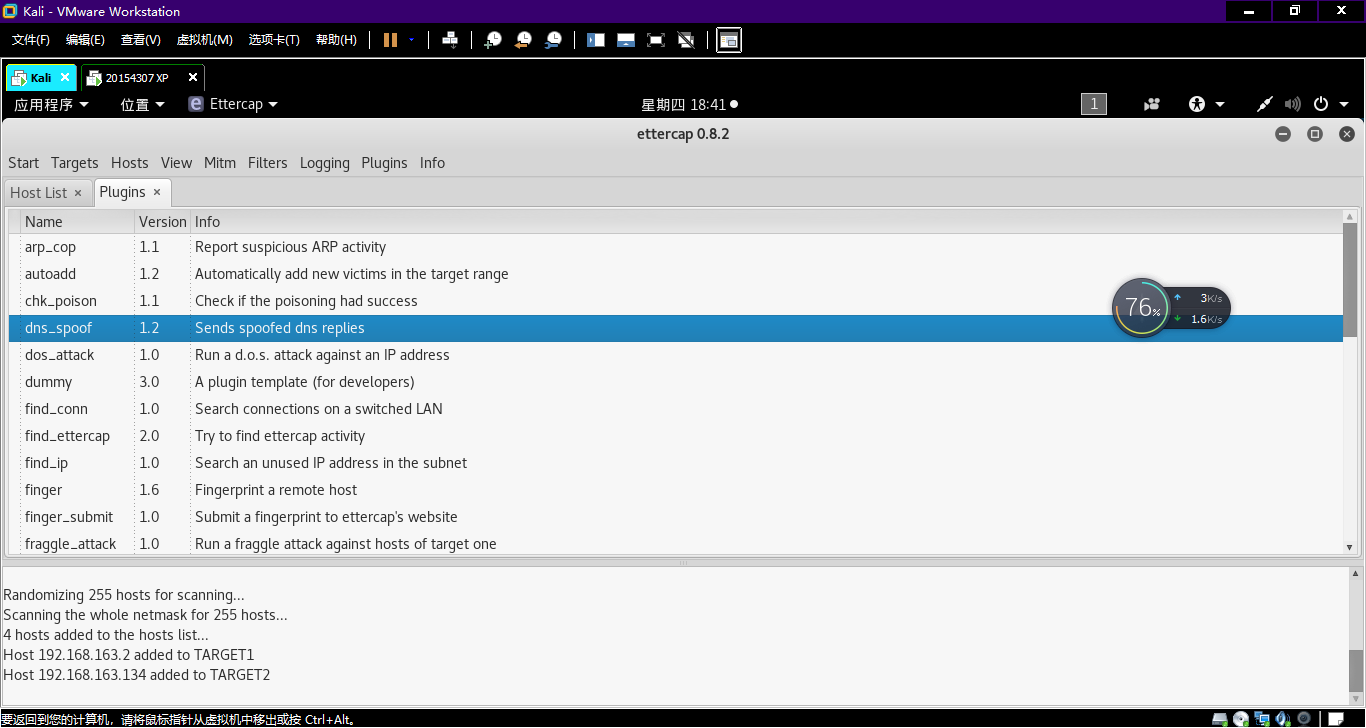This screenshot has width=1366, height=728.
Task: Switch to the 20154307 XP VM tab
Action: pyautogui.click(x=136, y=78)
